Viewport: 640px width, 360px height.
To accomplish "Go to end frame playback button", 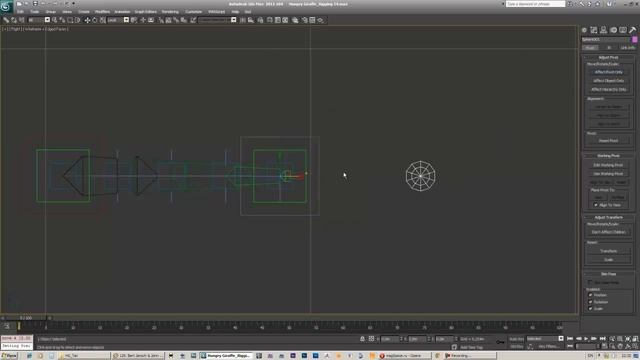I will (602, 339).
